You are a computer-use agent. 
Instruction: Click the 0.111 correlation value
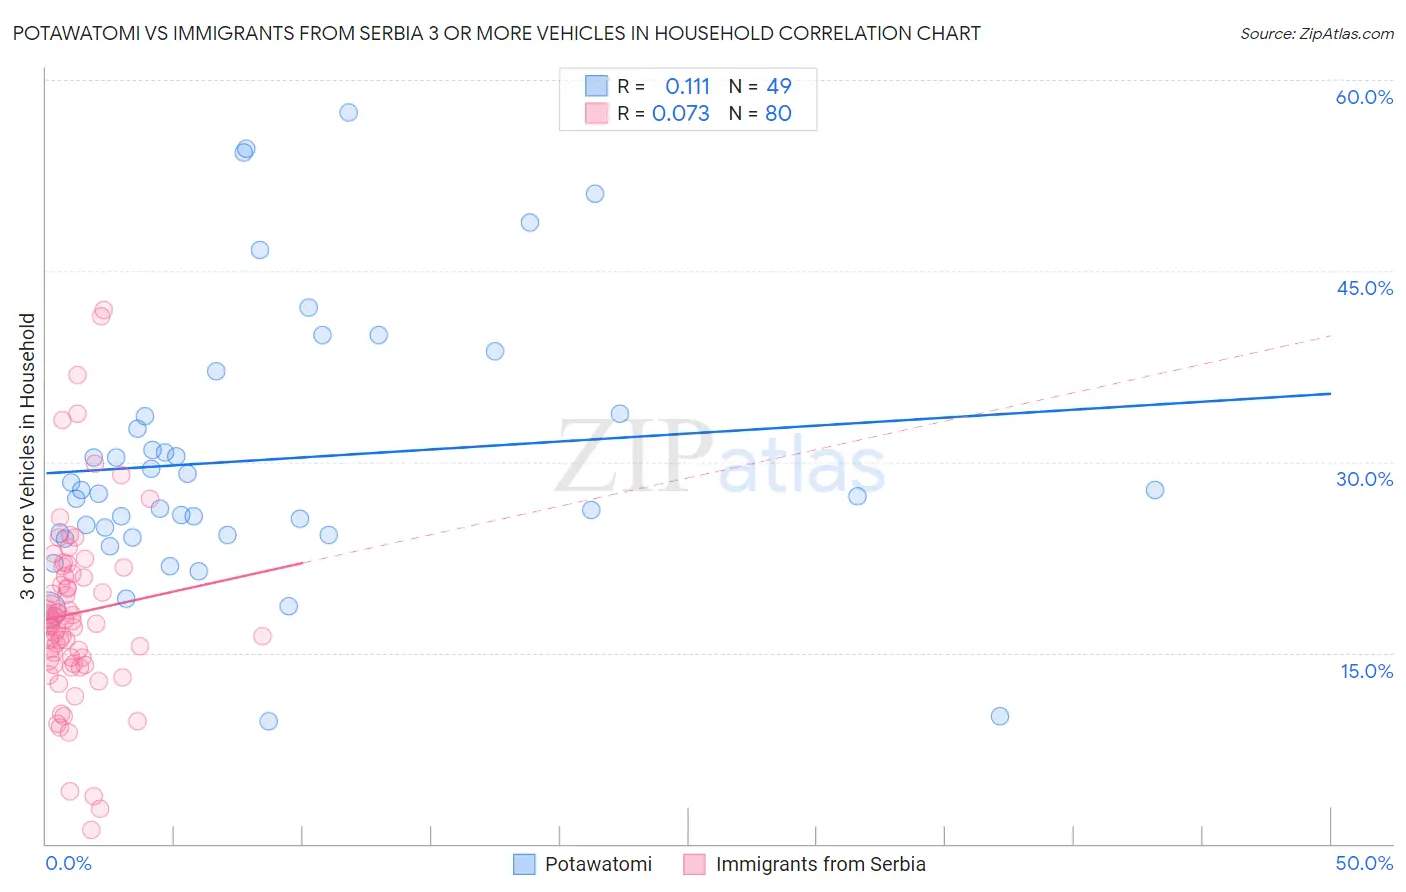[x=687, y=86]
